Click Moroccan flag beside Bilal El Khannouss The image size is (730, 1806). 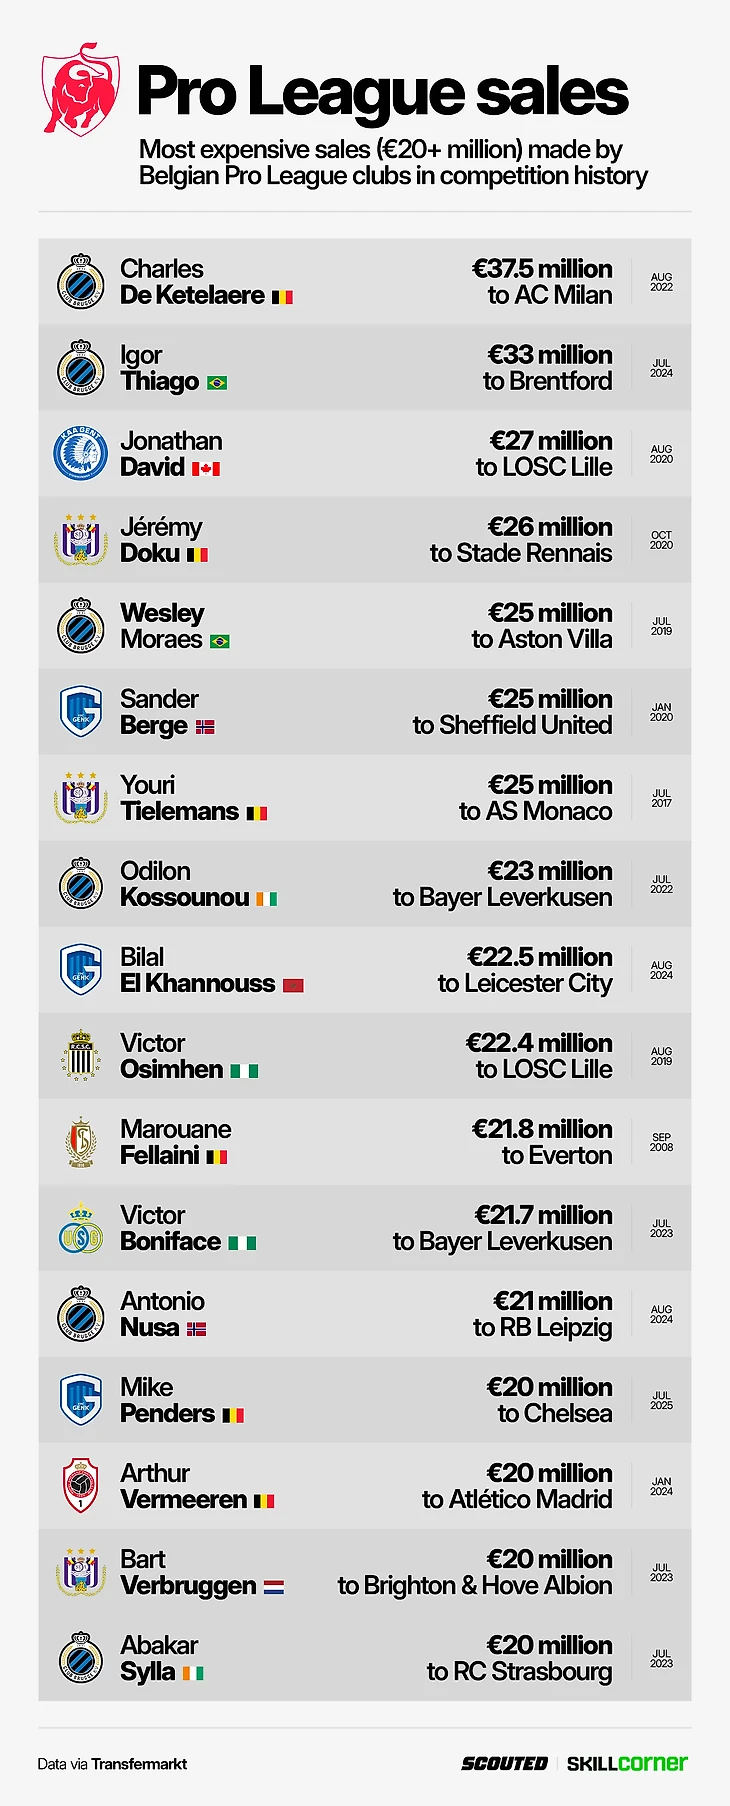293,985
